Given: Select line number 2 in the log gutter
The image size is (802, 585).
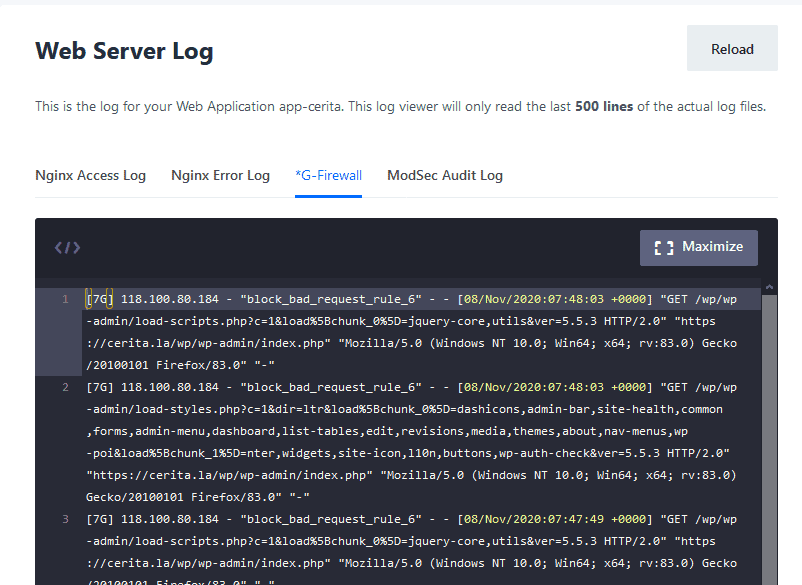Looking at the screenshot, I should click(x=64, y=387).
